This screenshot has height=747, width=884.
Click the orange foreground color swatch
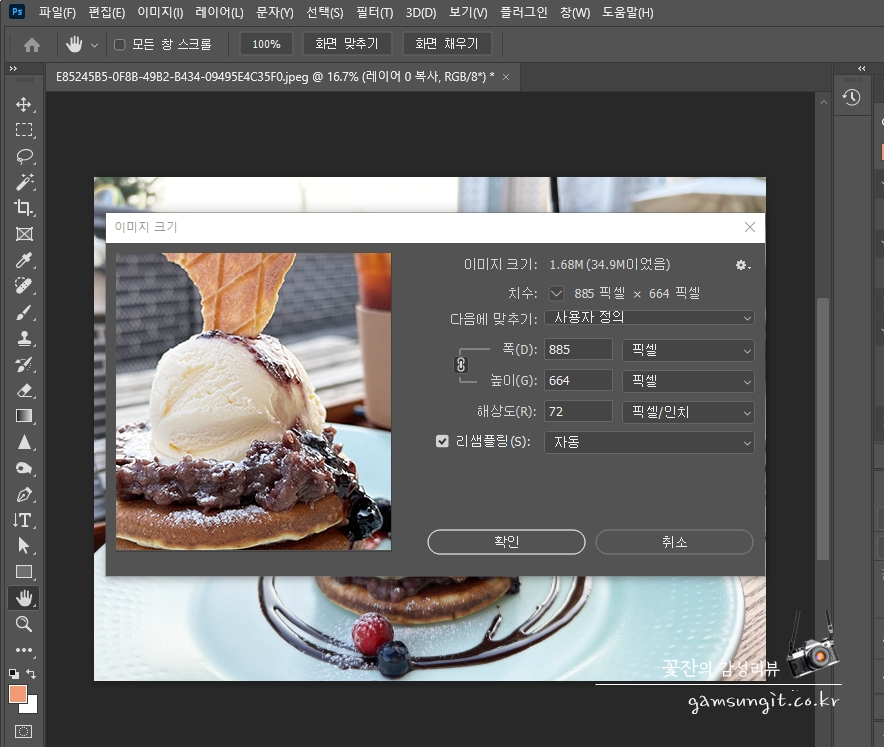point(17,694)
